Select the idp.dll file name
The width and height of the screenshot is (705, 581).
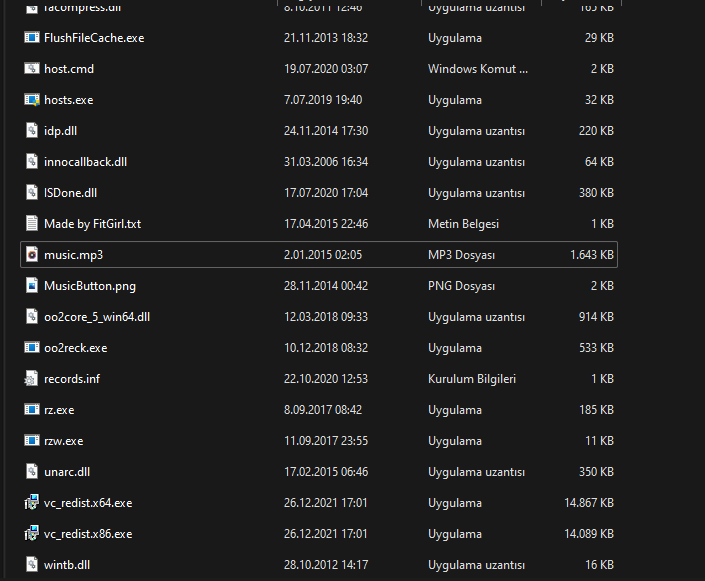point(60,131)
